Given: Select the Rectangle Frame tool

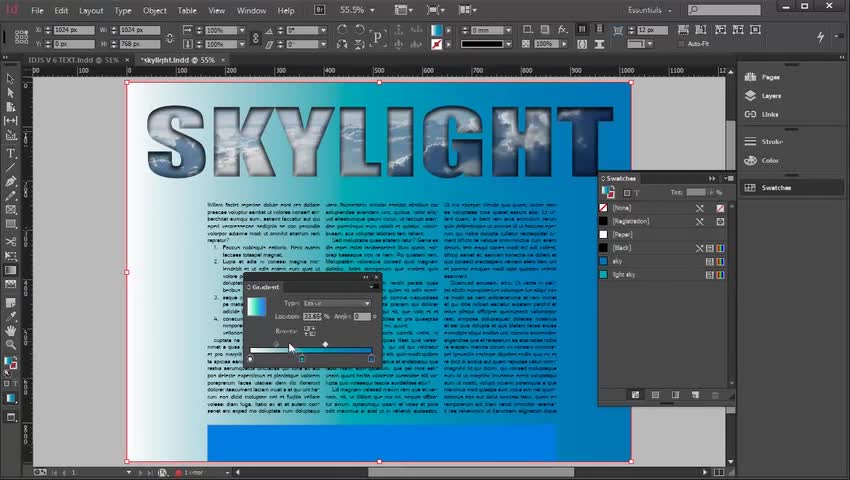Looking at the screenshot, I should click(10, 210).
